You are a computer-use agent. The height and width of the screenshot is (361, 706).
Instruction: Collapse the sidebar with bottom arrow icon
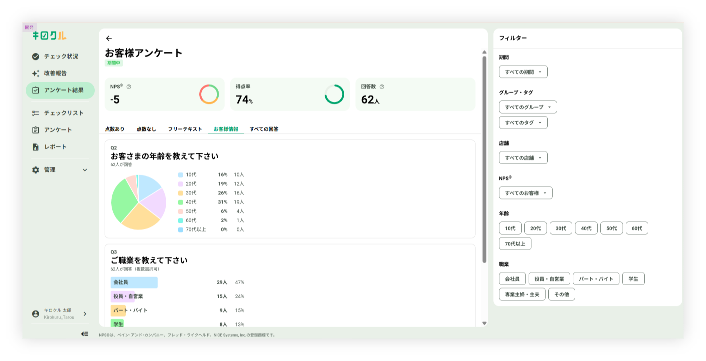point(85,334)
